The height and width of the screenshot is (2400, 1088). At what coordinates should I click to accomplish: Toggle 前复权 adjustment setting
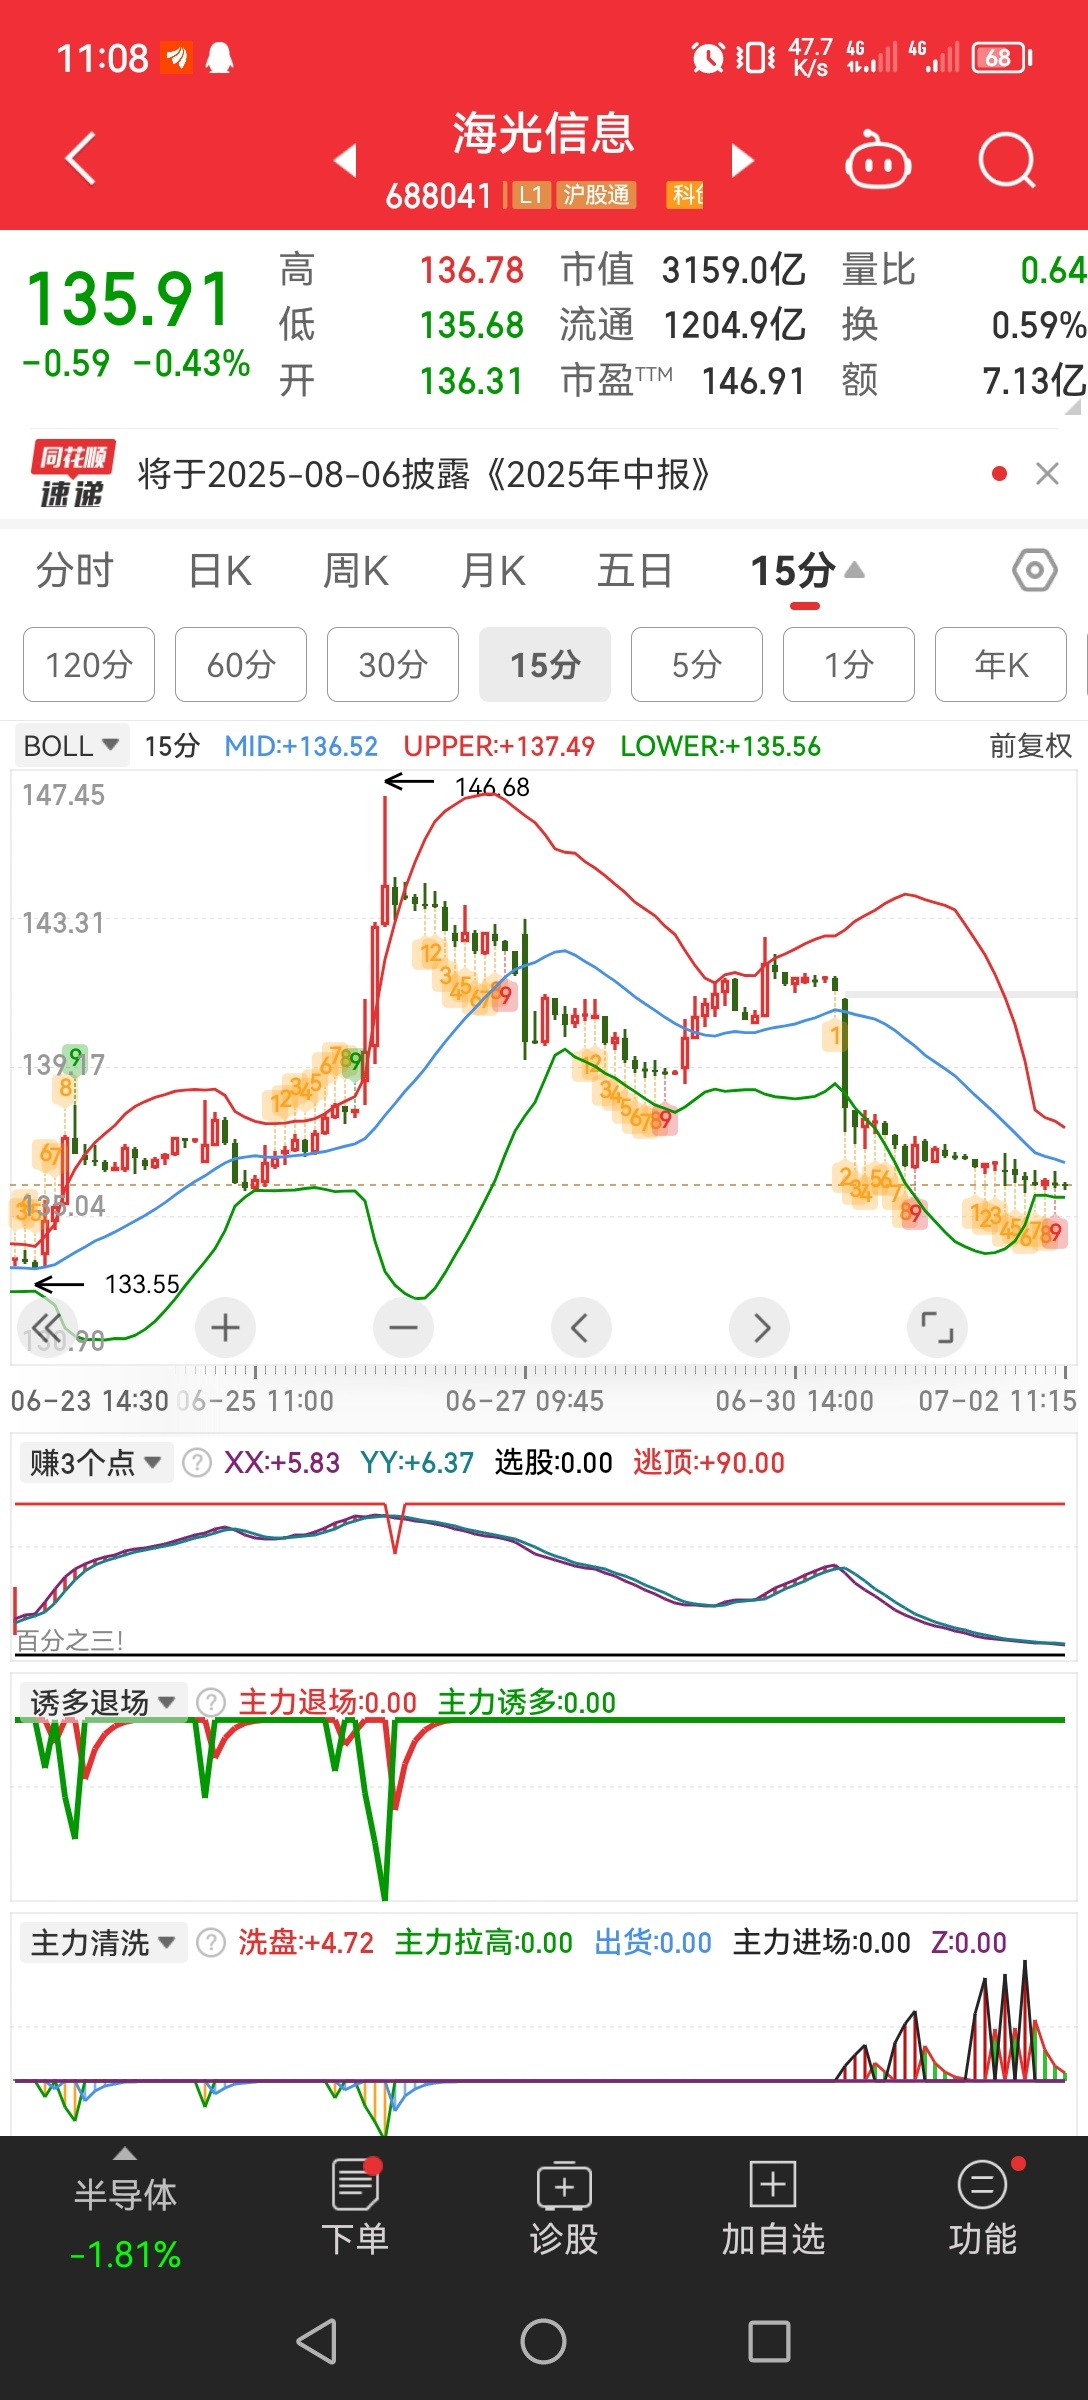pos(1030,746)
